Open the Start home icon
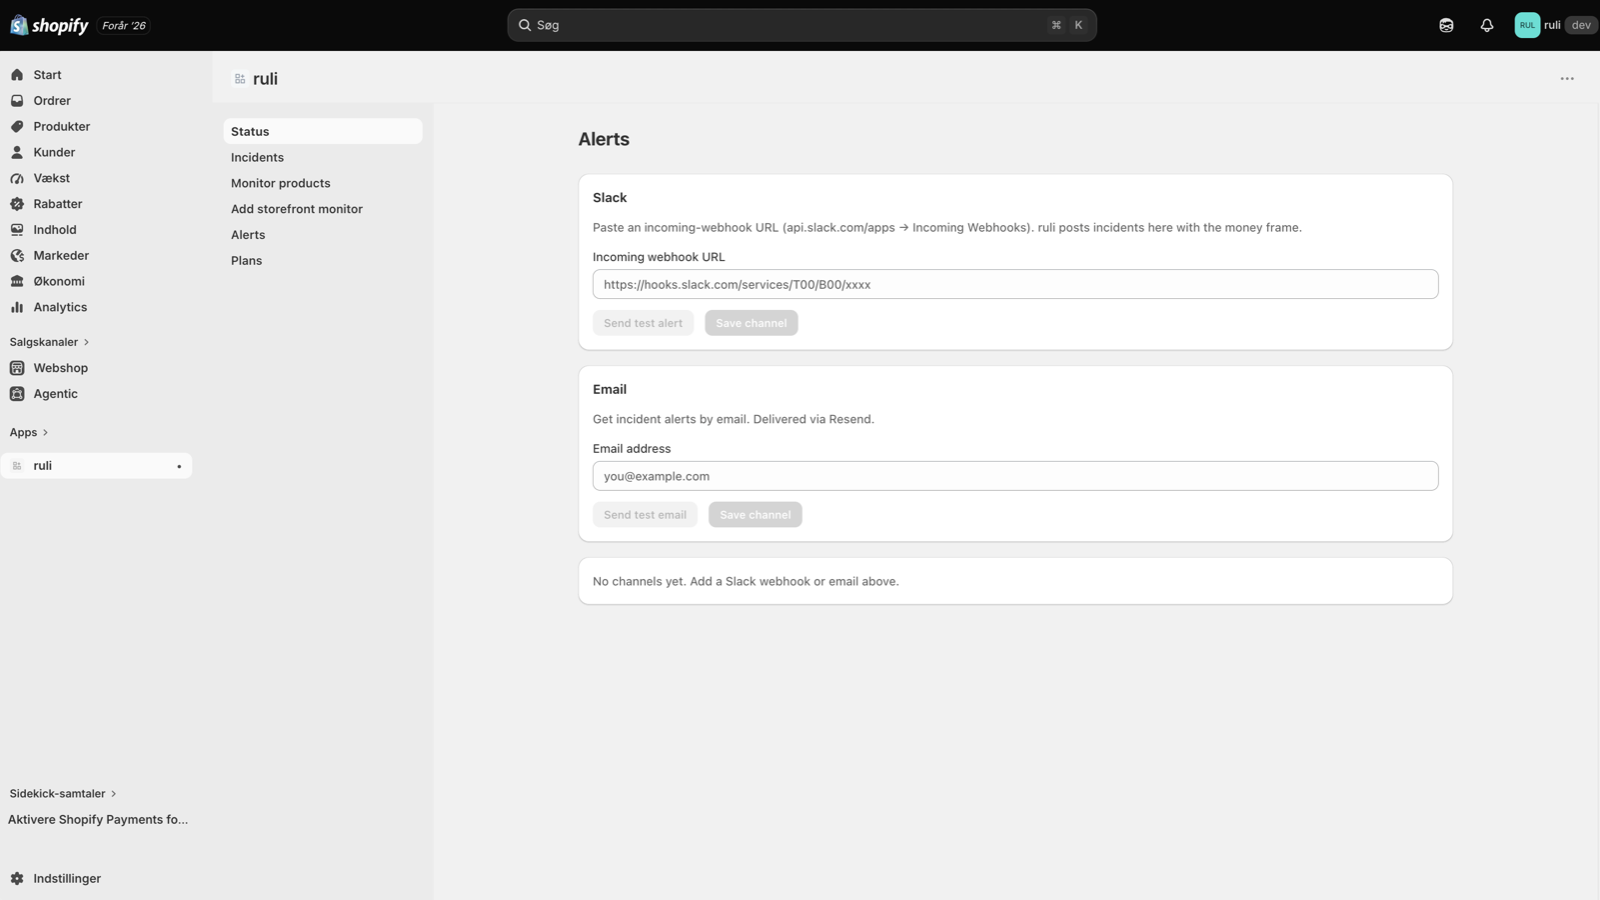 (17, 75)
